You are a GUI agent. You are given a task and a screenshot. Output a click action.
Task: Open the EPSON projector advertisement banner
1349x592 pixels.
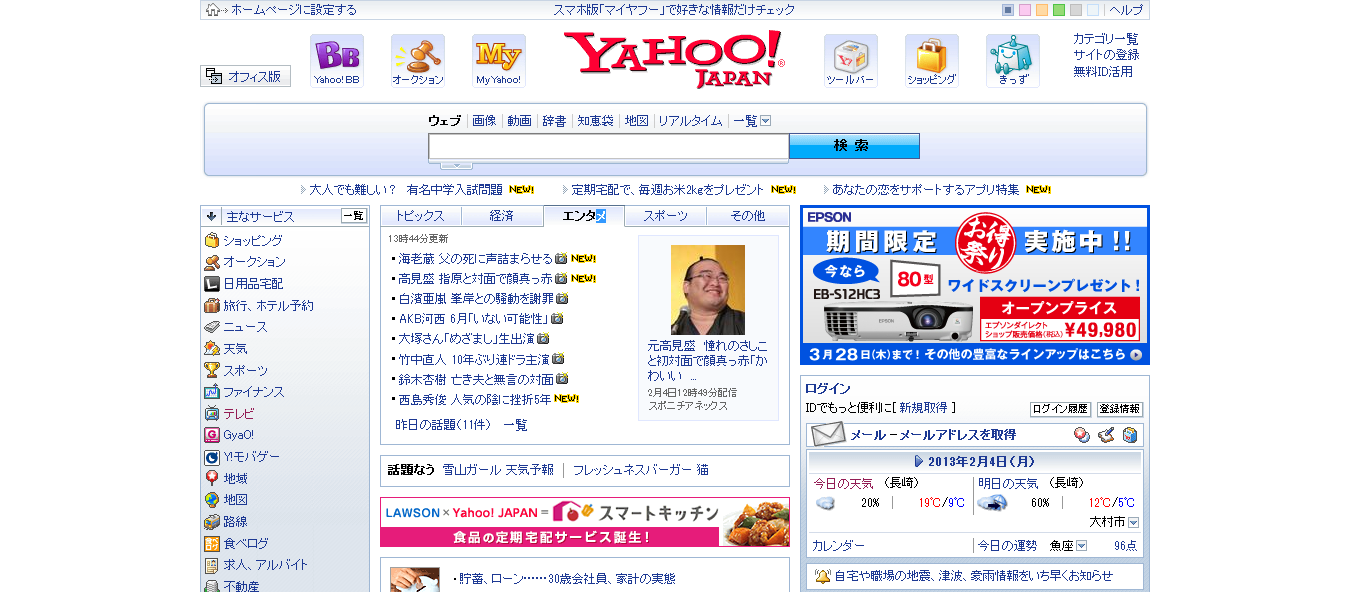[975, 286]
